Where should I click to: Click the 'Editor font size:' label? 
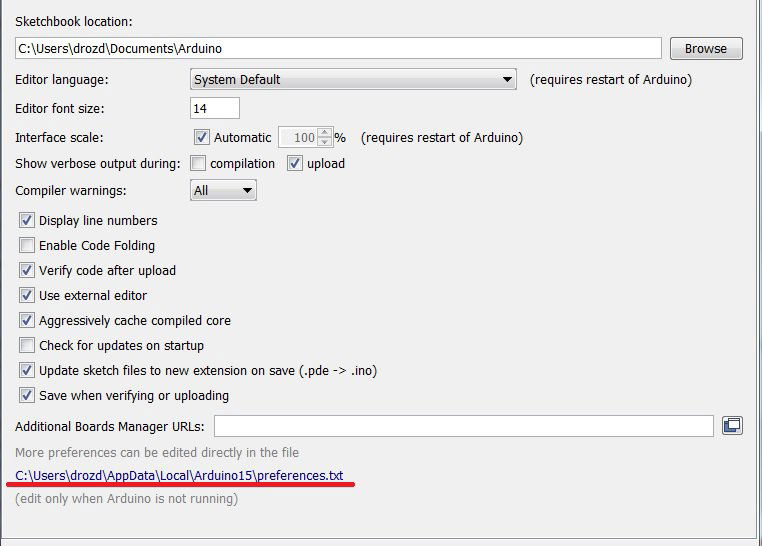coord(60,108)
